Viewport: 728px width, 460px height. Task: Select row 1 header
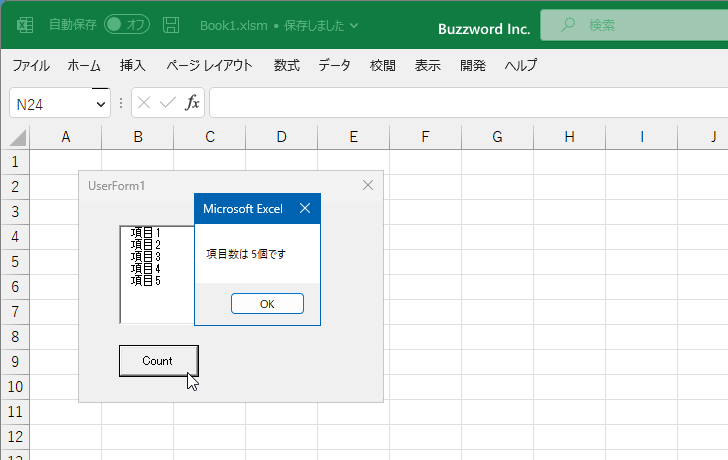coord(15,162)
